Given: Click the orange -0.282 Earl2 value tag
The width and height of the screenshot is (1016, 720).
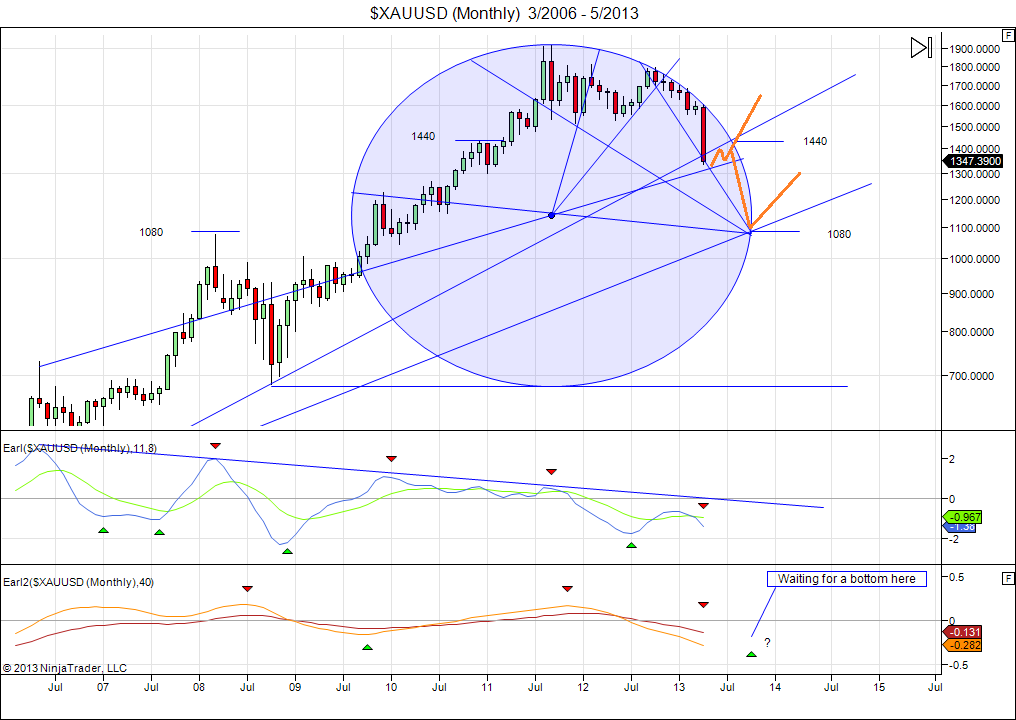Looking at the screenshot, I should (x=963, y=645).
